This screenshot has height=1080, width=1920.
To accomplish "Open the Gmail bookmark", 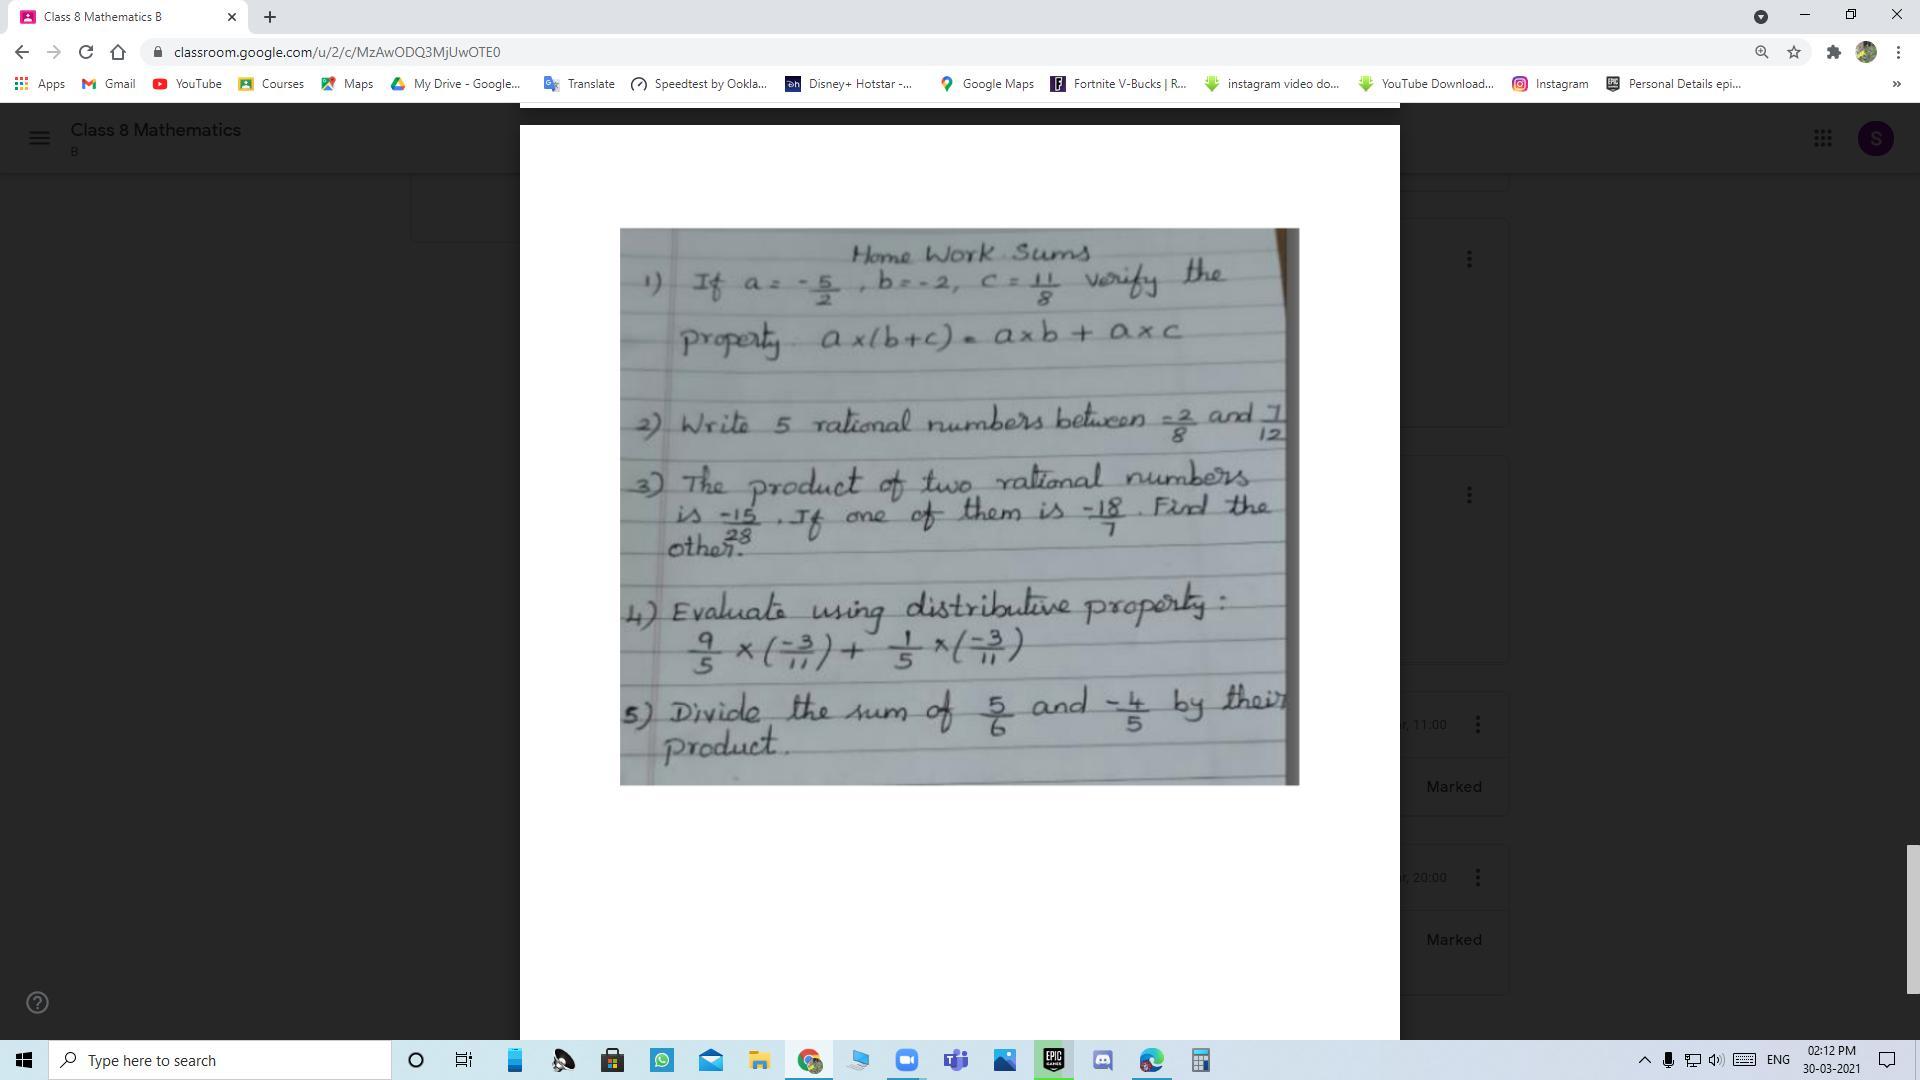I will (108, 84).
